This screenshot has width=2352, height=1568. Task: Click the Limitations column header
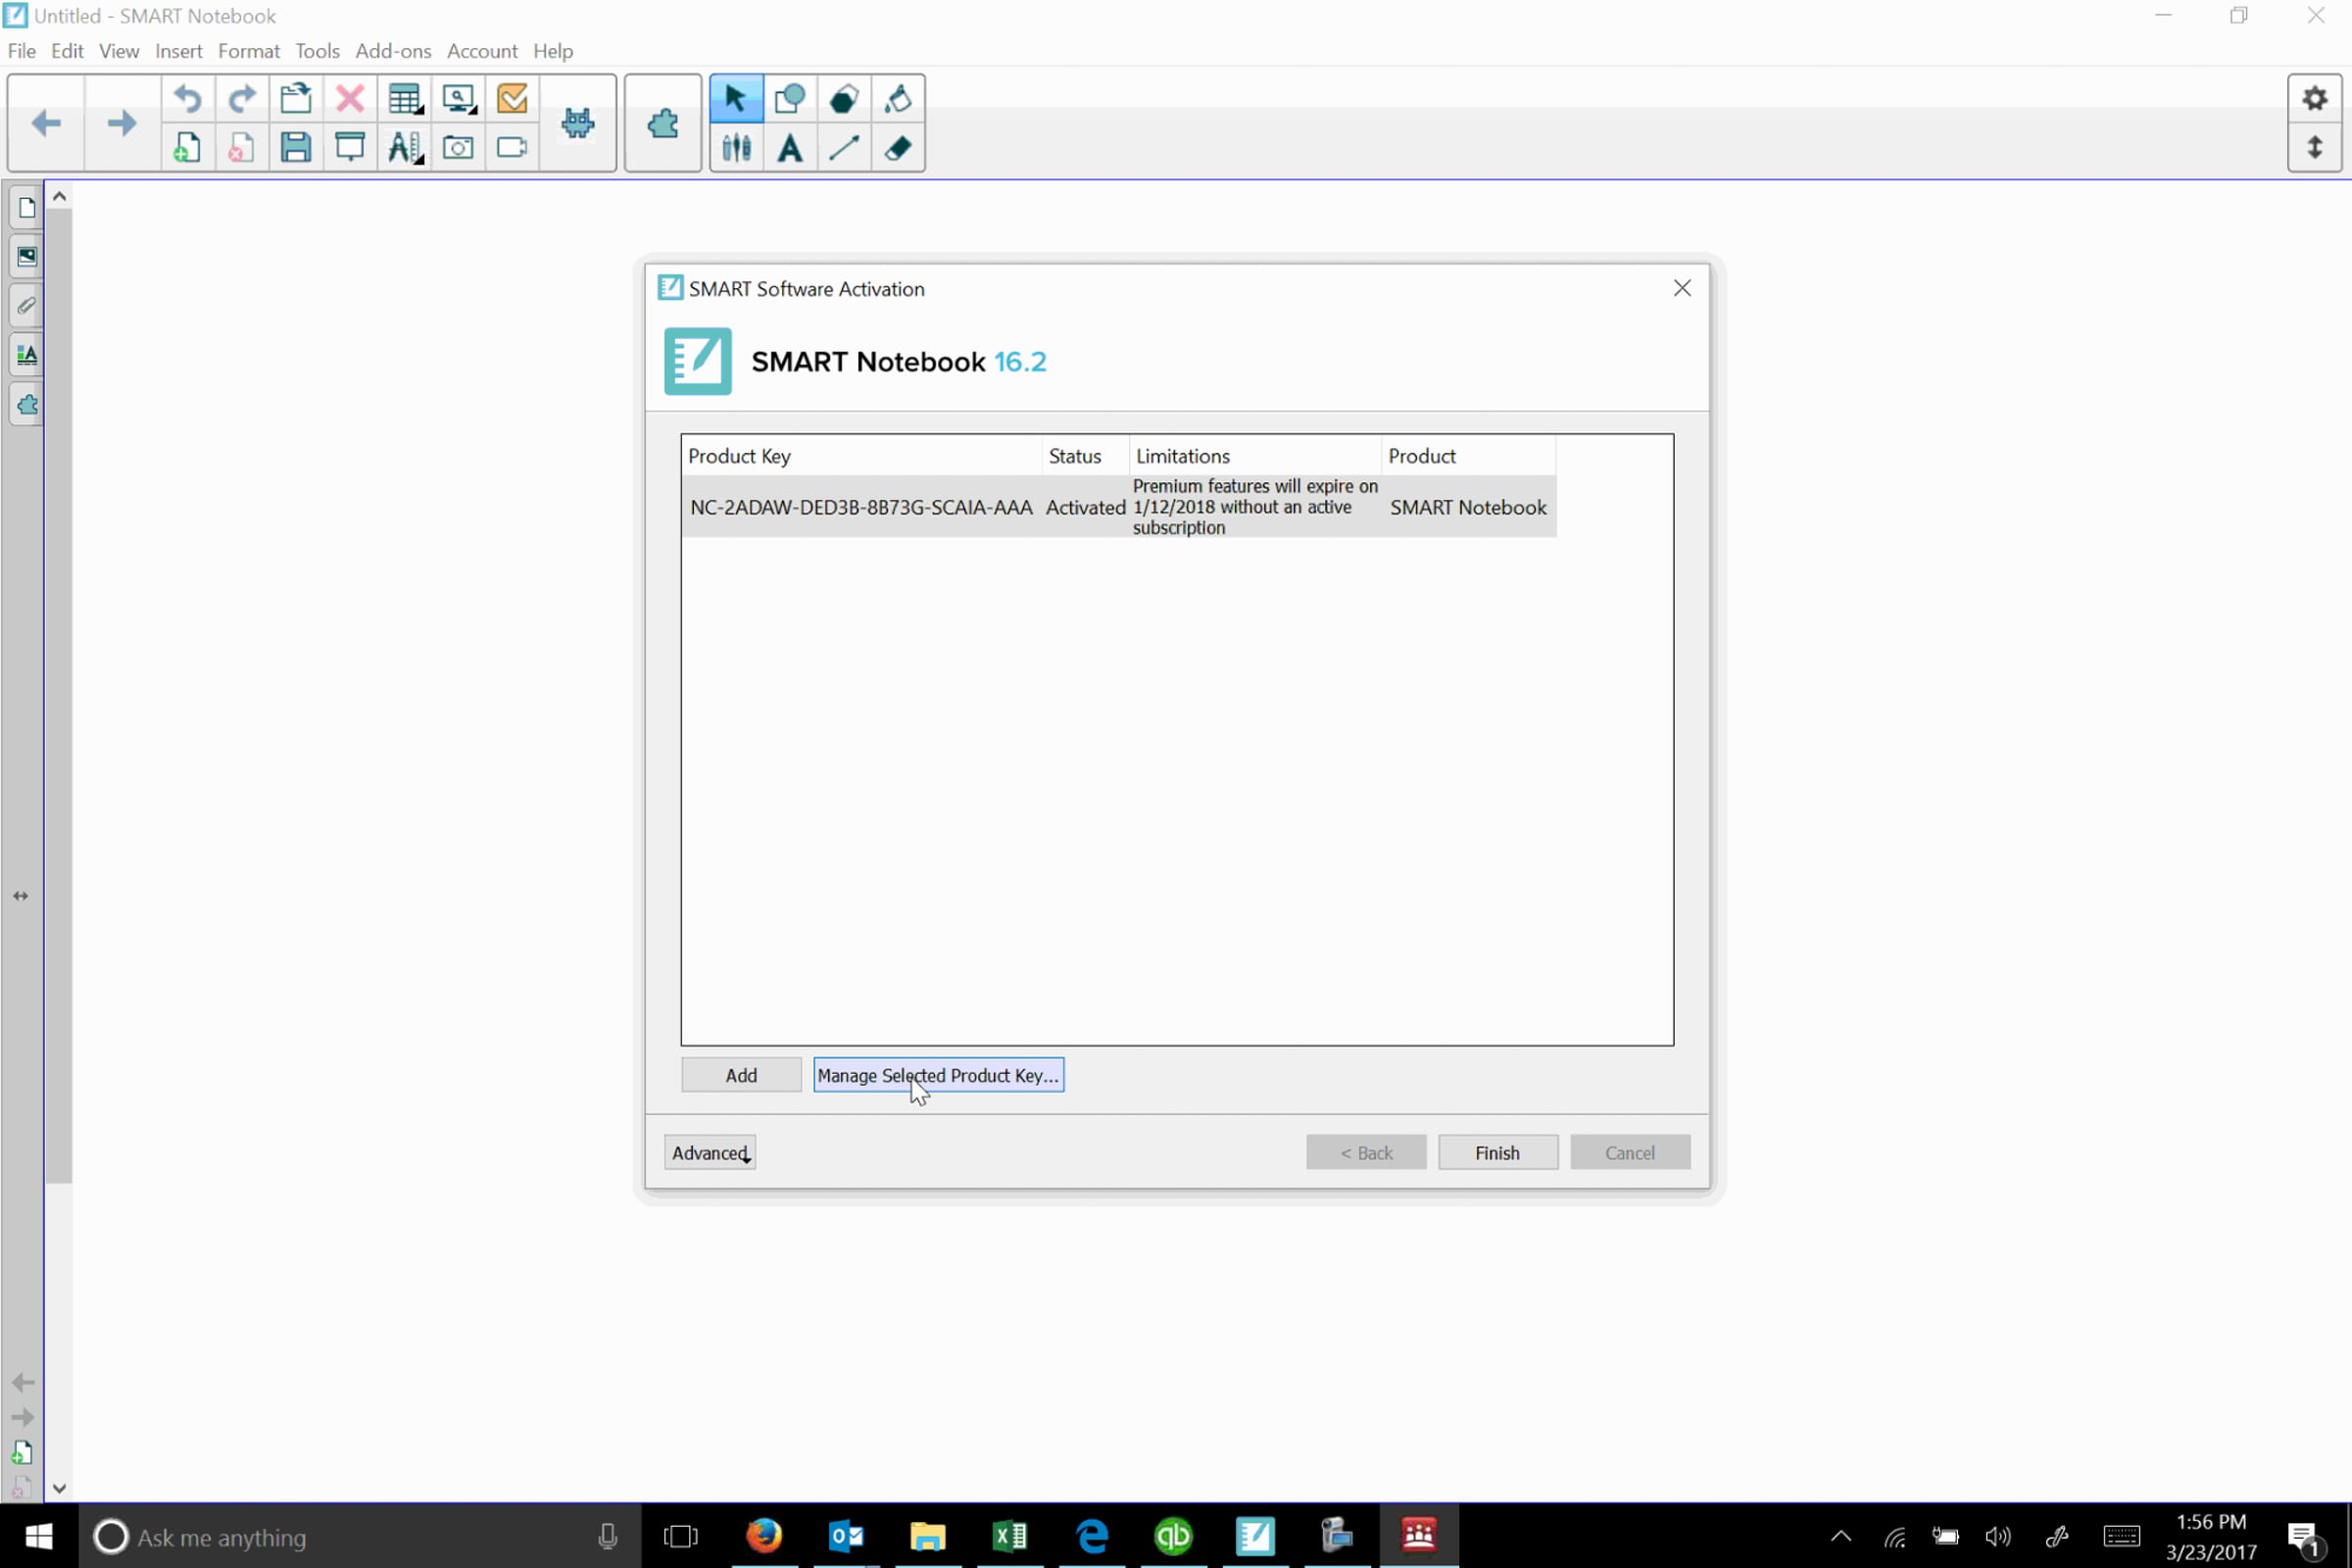coord(1256,456)
